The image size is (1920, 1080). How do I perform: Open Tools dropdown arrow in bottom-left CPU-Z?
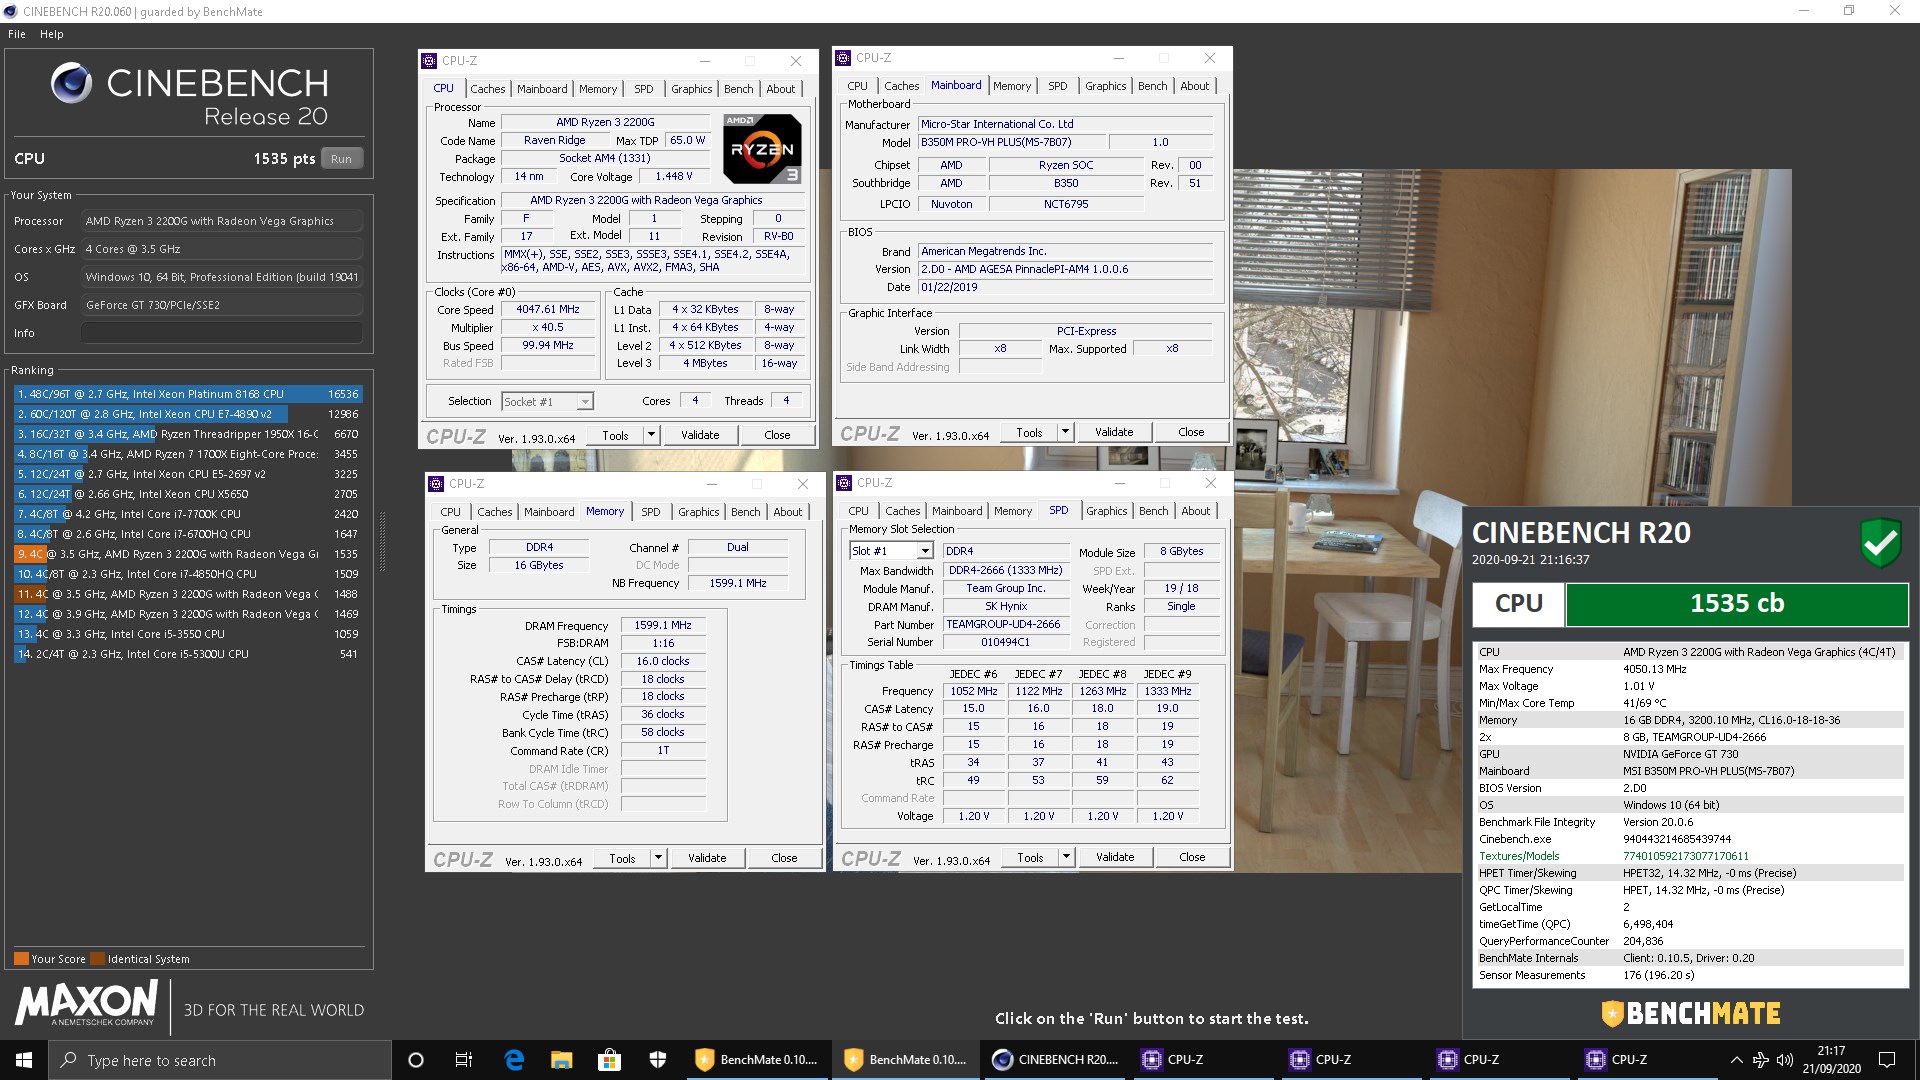(x=658, y=858)
